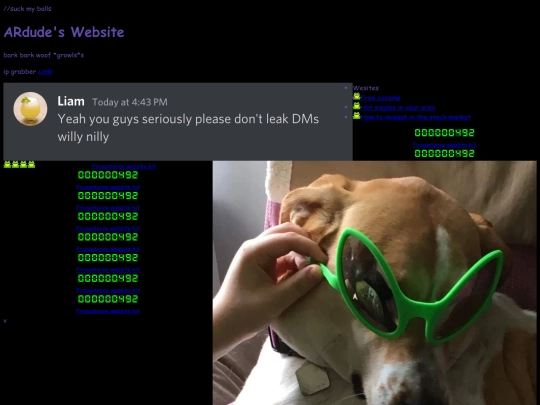Click the last frog in the four-frog row
Screen dimensions: 540x405
[31, 164]
